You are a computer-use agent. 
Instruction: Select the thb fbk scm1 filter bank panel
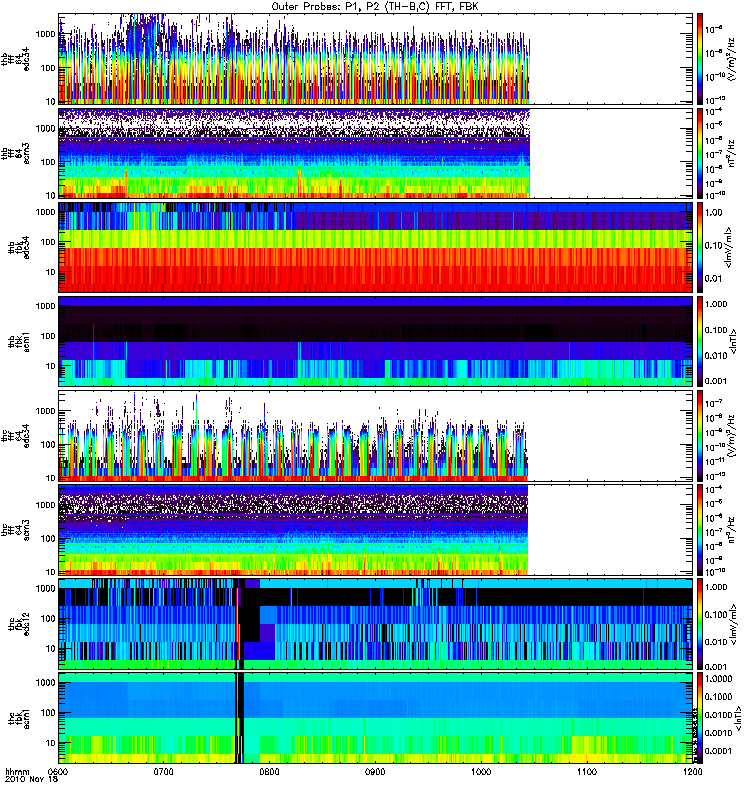pyautogui.click(x=376, y=341)
